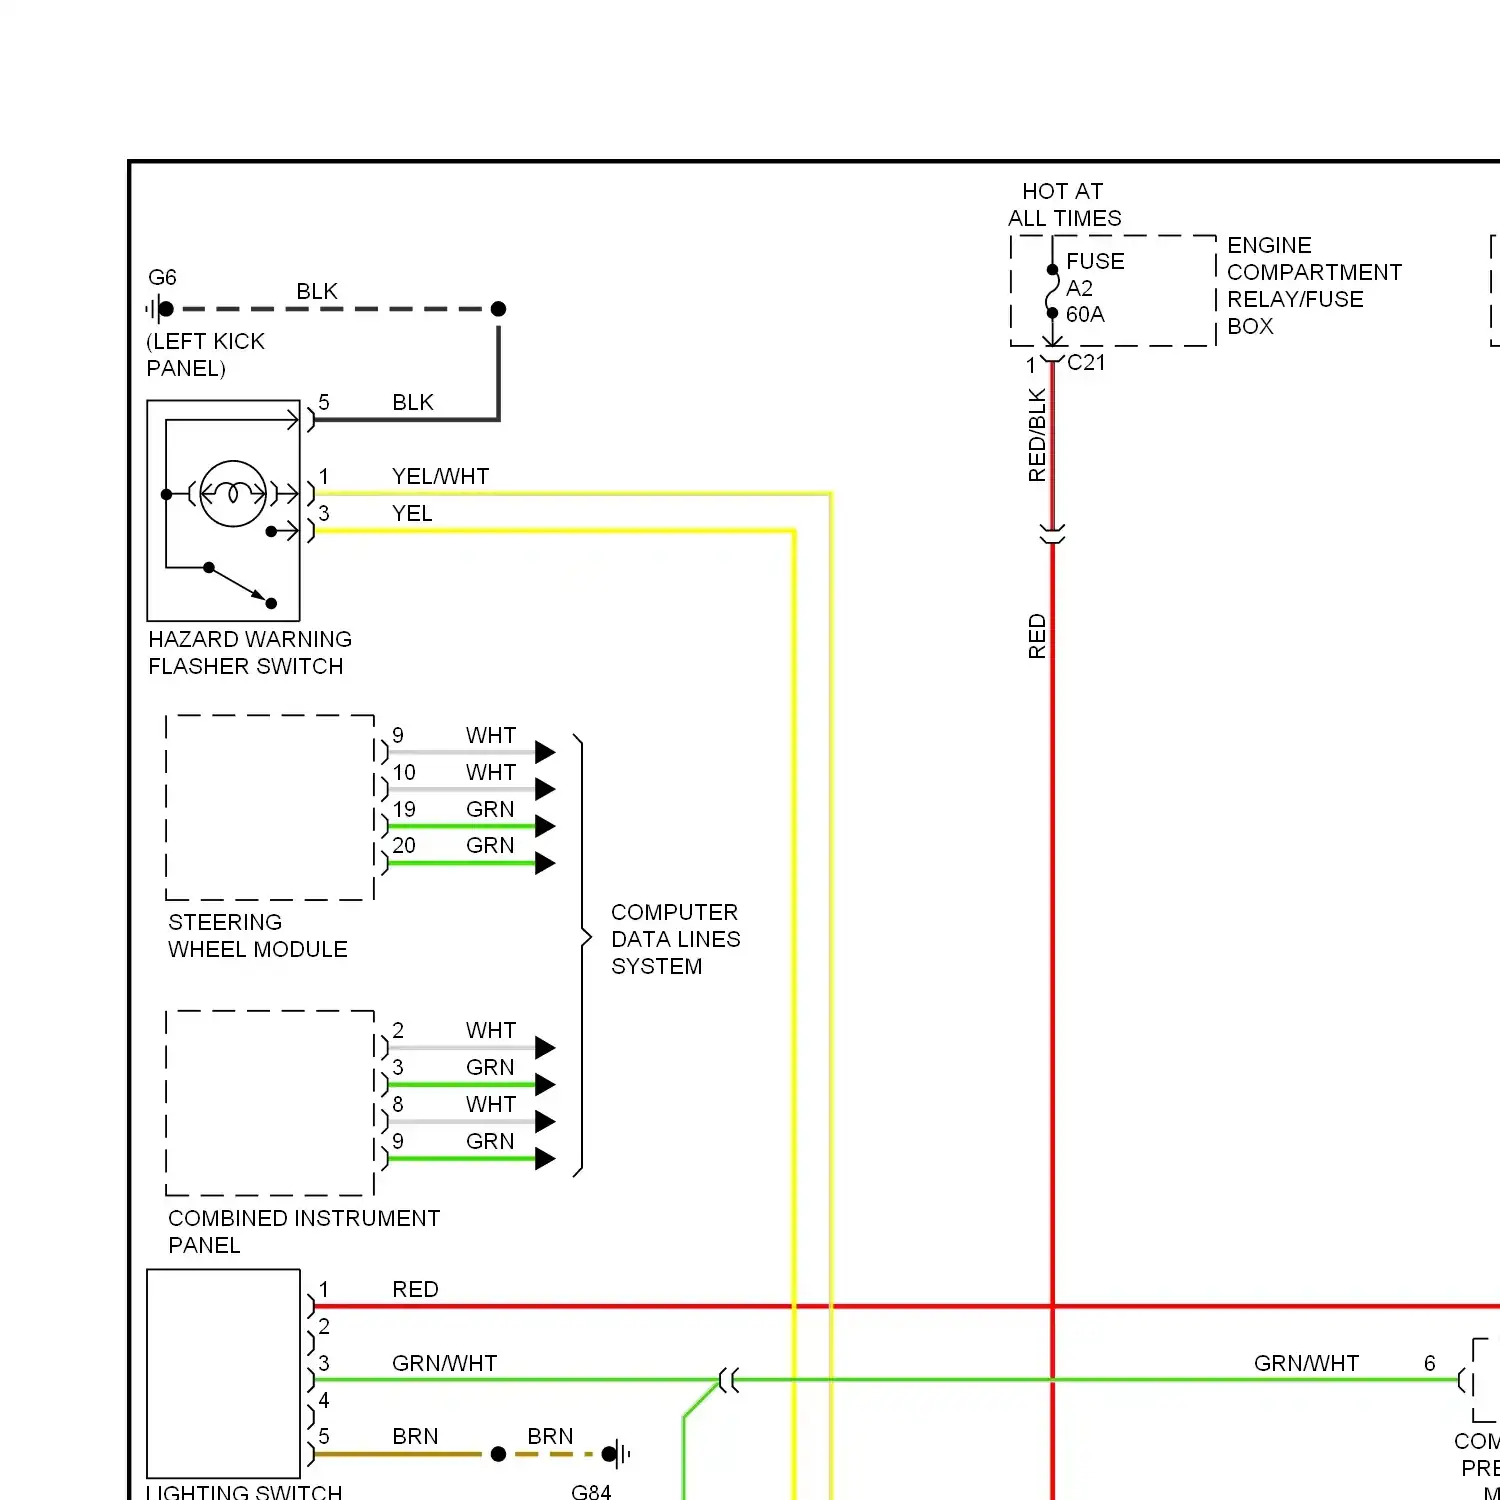Select the GRN label at instrument panel pin 9

point(490,1141)
